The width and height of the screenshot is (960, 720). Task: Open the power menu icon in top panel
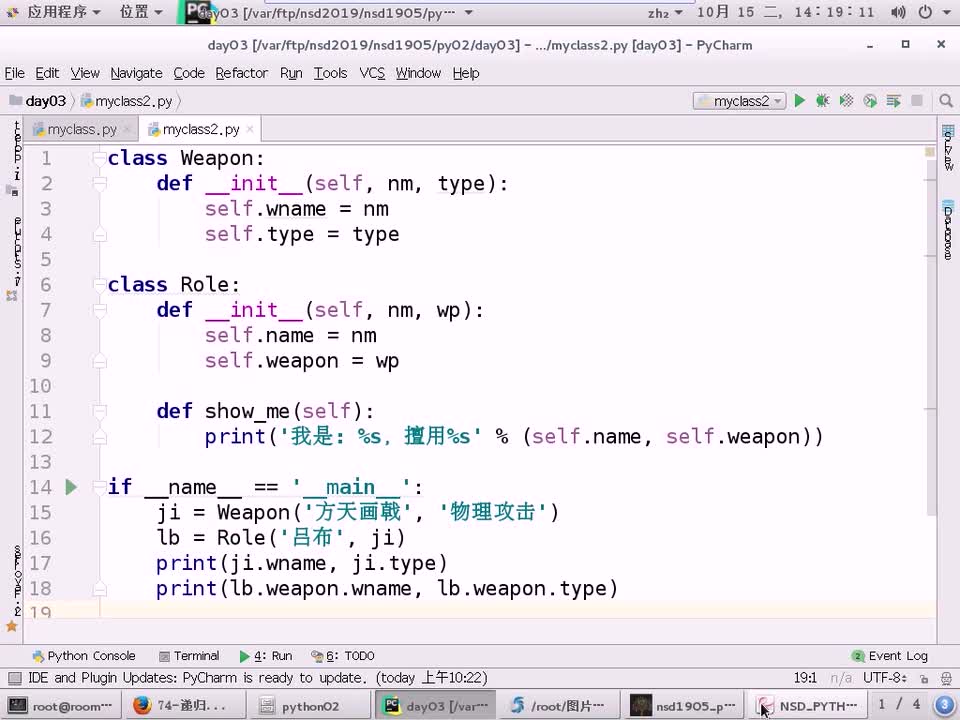pos(925,12)
